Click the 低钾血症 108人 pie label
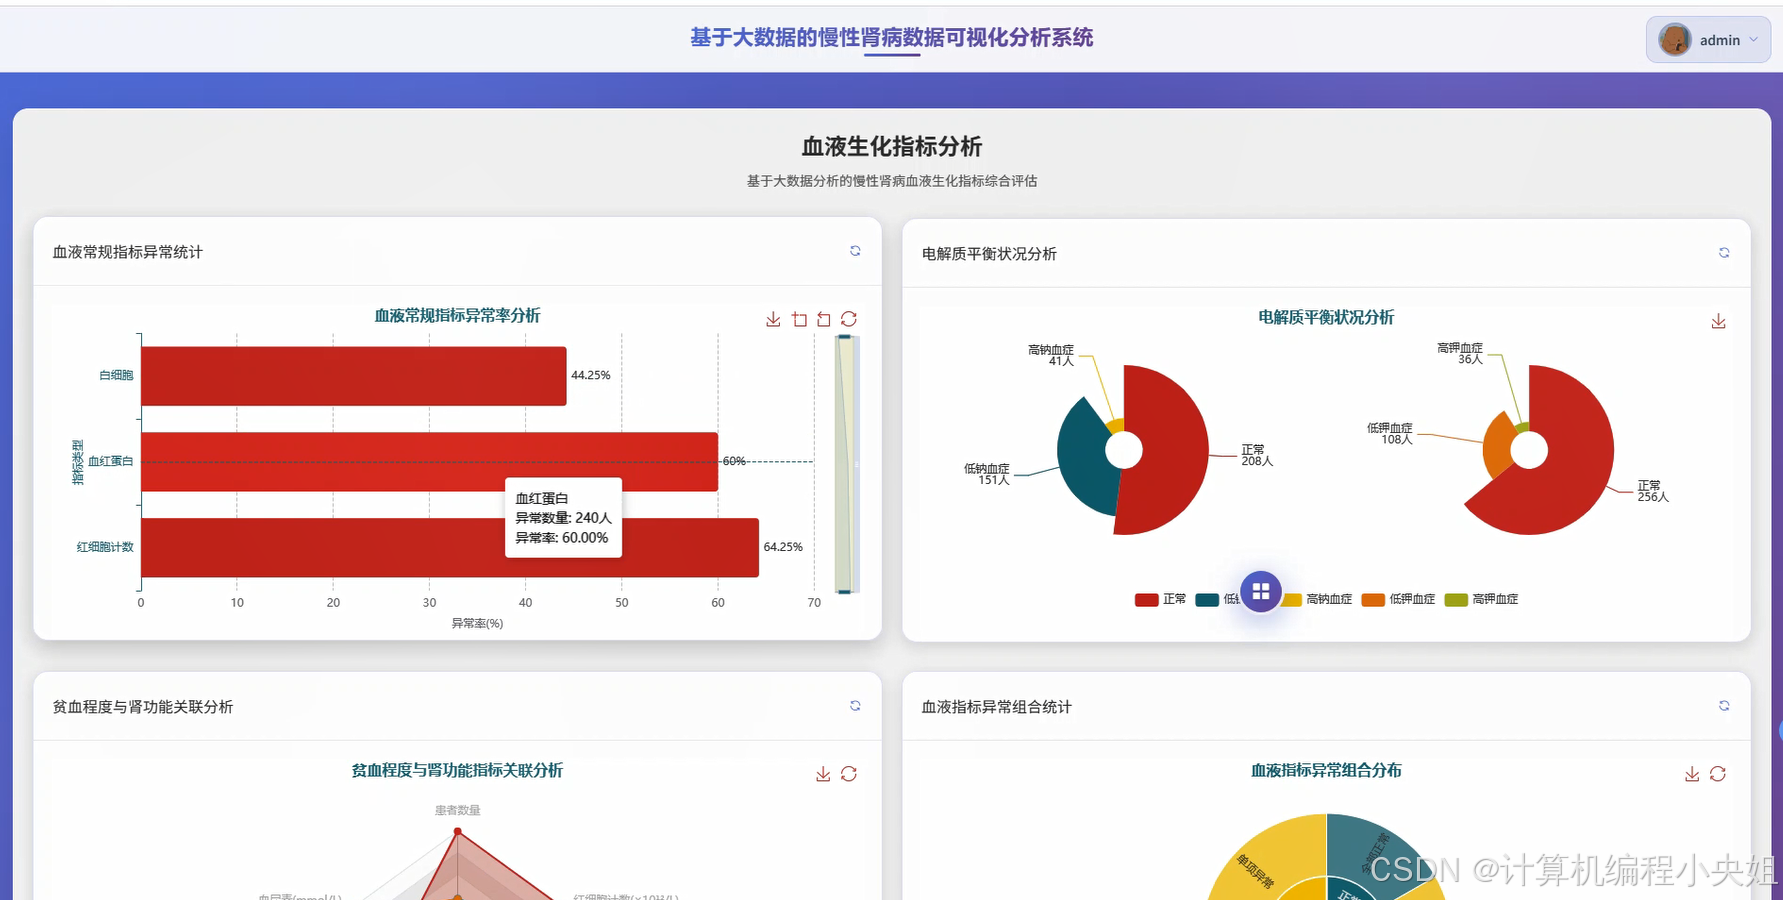Image resolution: width=1783 pixels, height=900 pixels. pyautogui.click(x=1390, y=433)
